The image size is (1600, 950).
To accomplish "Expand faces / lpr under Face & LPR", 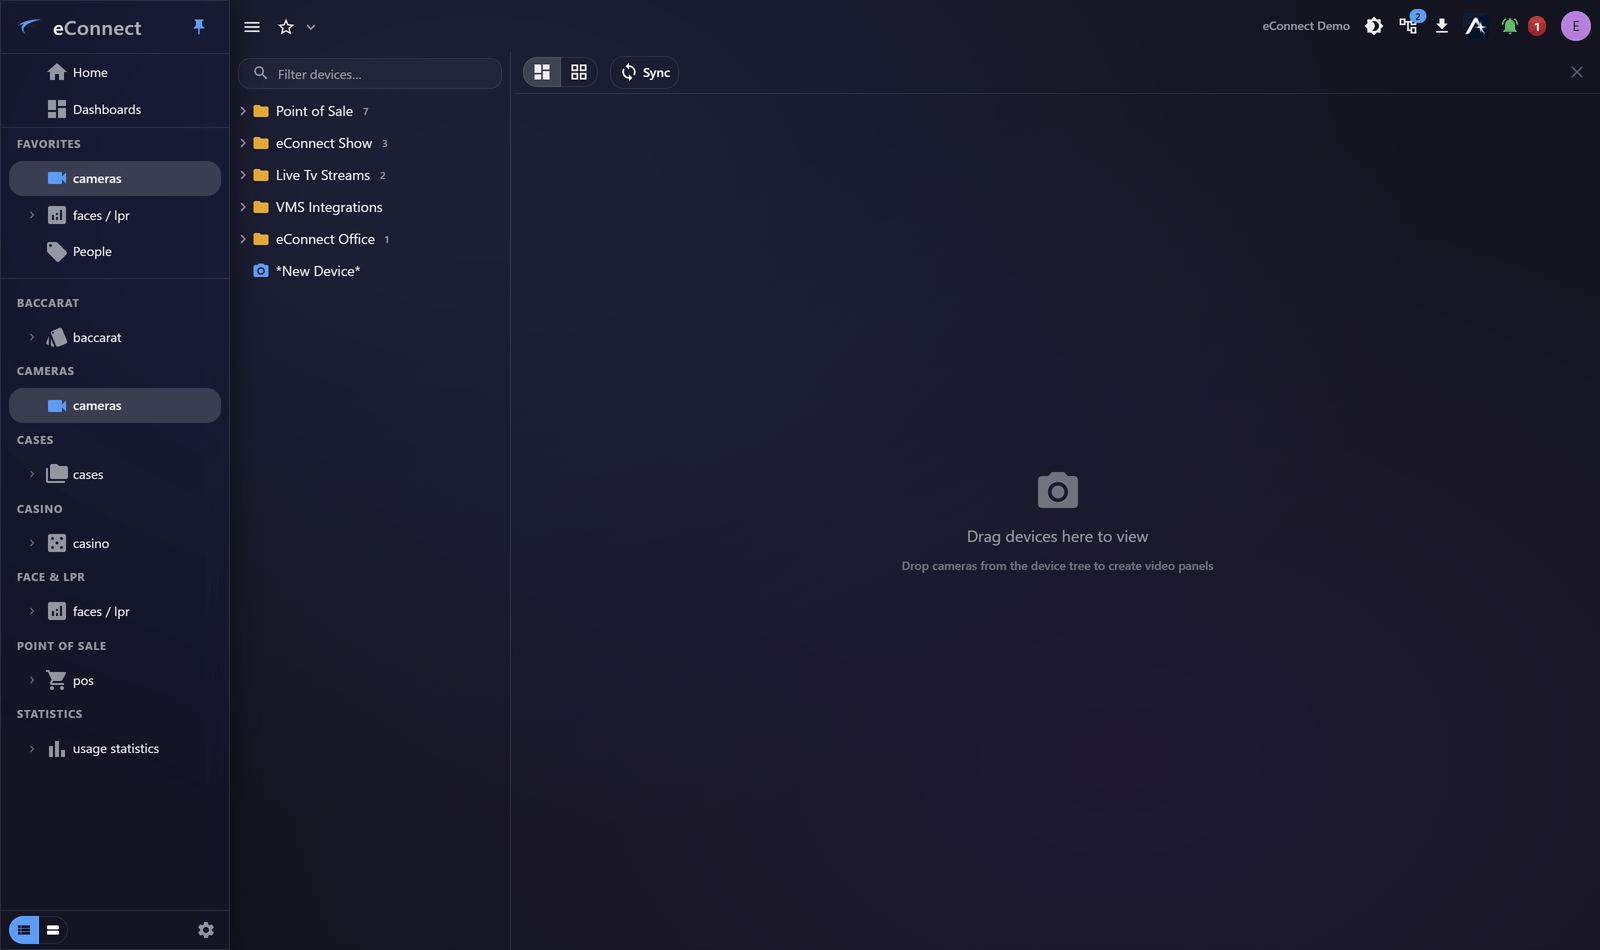I will click(32, 611).
